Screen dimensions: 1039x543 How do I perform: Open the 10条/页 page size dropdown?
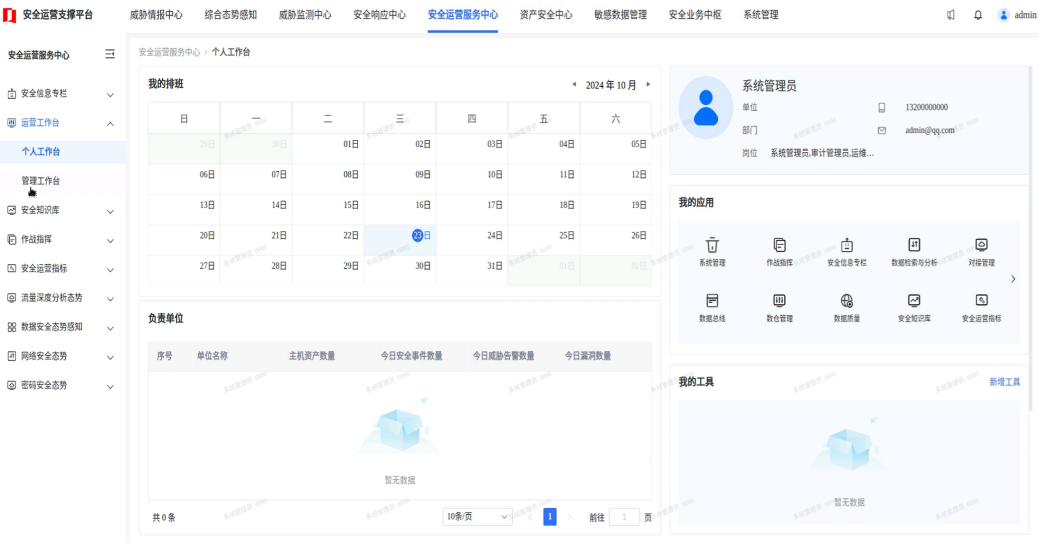(477, 516)
